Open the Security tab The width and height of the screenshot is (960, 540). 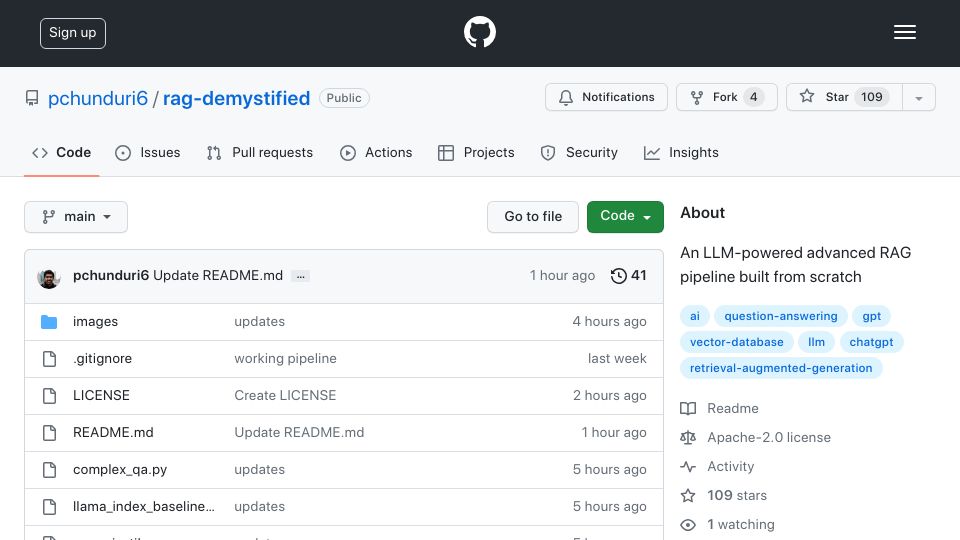tap(579, 152)
